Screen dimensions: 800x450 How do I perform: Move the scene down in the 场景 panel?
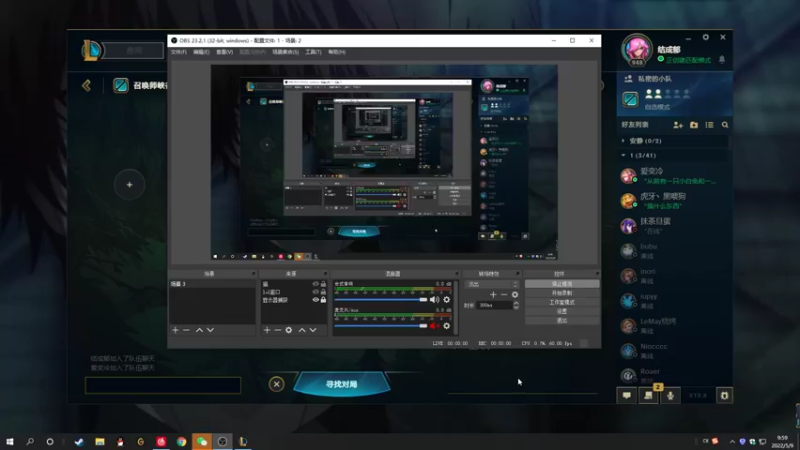210,330
